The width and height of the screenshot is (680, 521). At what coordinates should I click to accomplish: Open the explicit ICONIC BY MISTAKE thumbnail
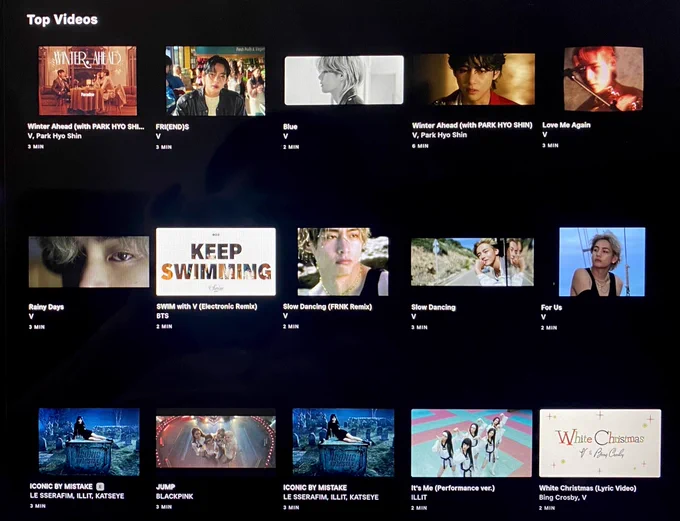(89, 442)
